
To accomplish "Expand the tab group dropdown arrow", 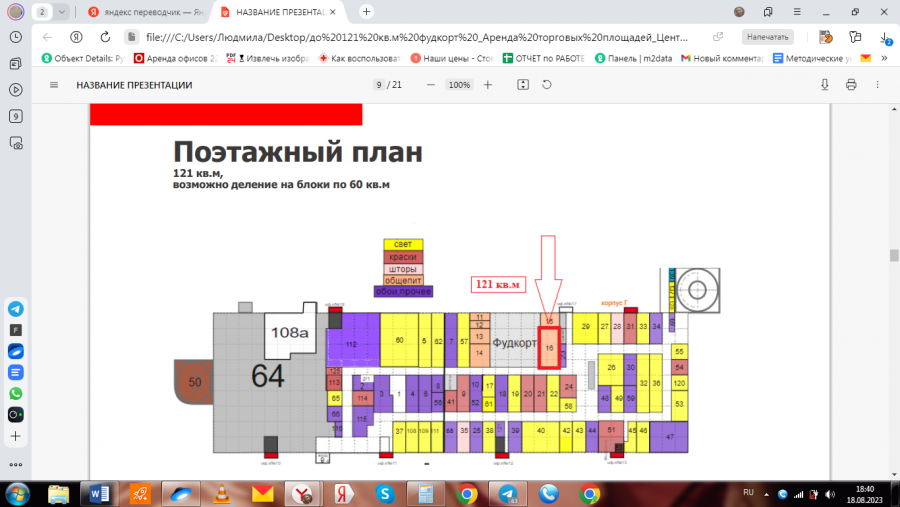I will (x=61, y=11).
